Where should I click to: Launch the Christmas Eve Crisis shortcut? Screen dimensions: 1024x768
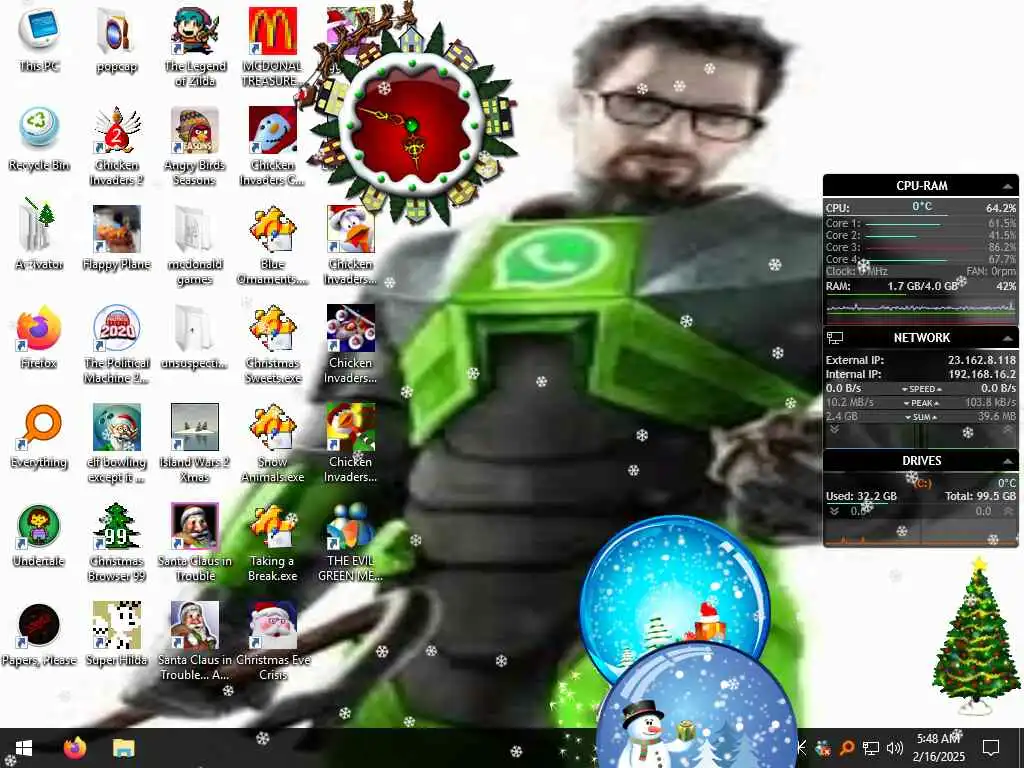point(273,641)
